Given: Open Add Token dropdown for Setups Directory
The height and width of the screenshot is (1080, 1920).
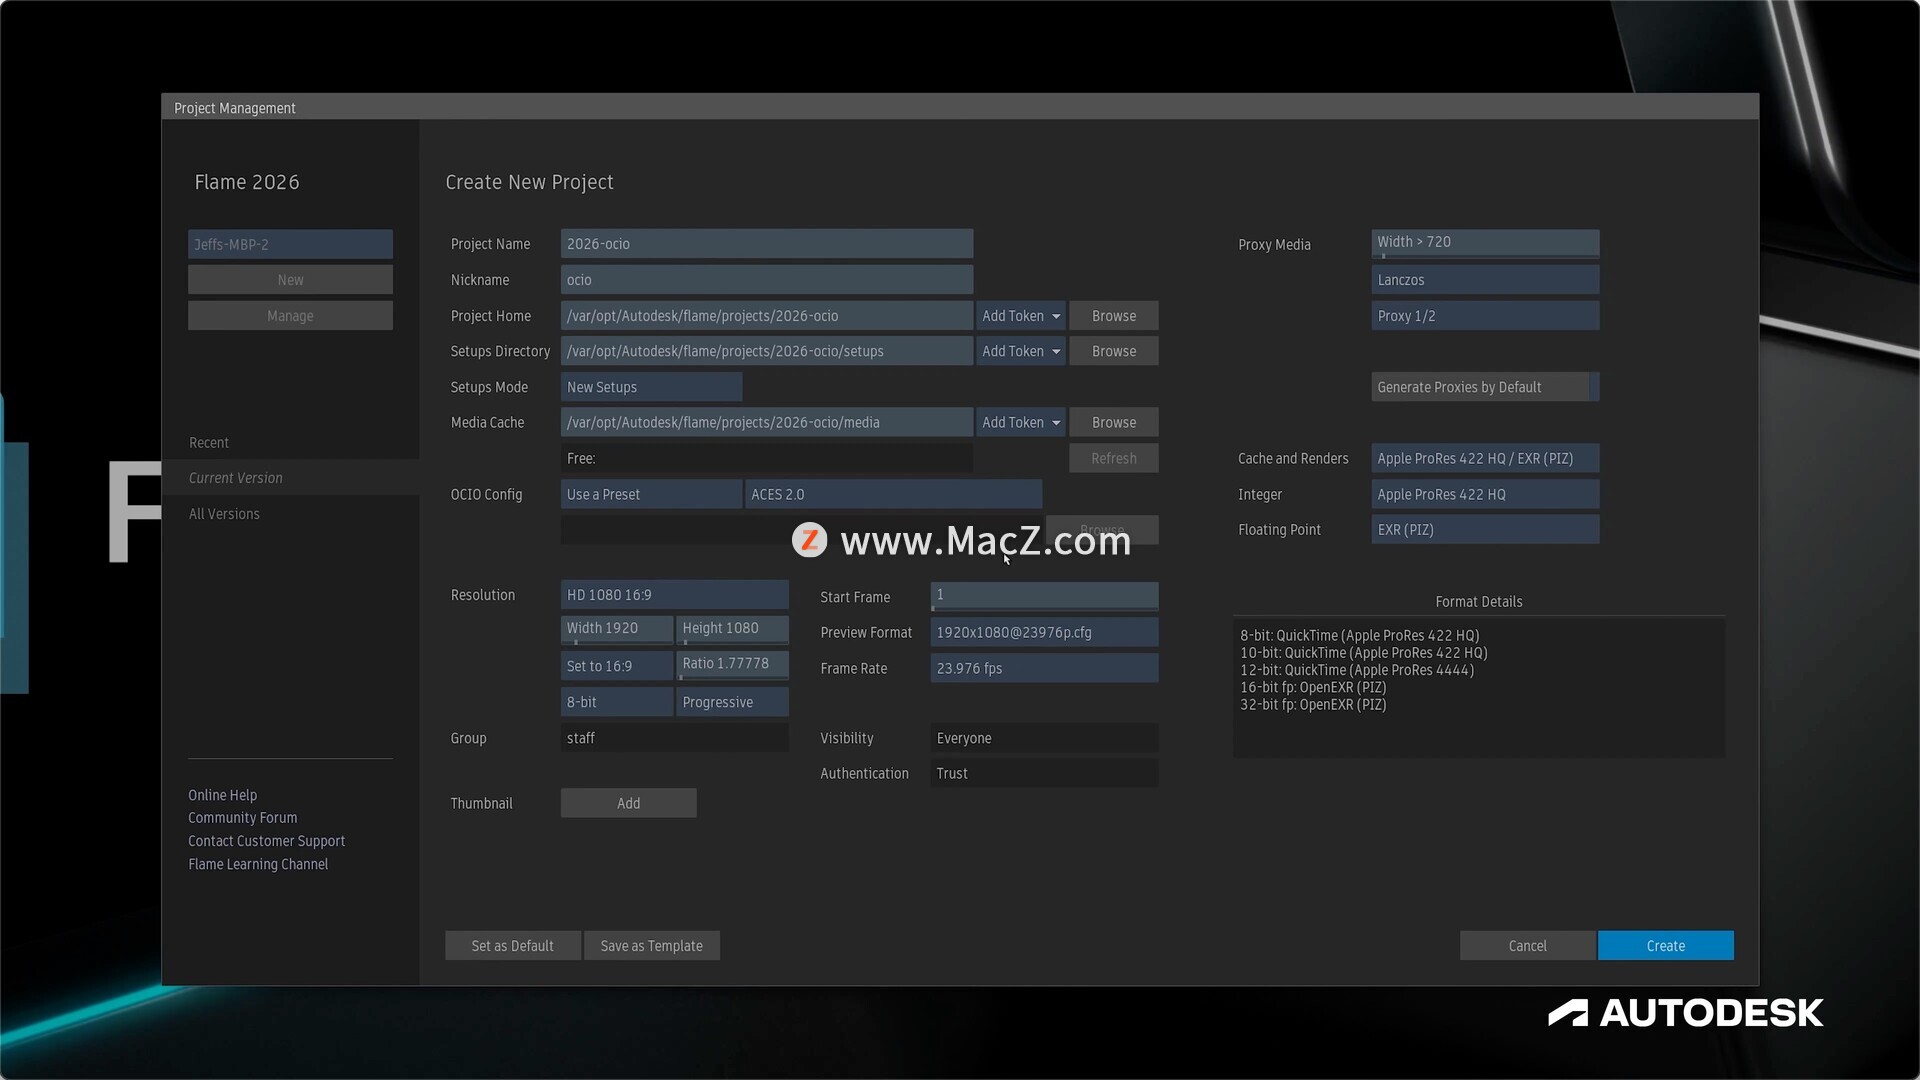Looking at the screenshot, I should (1020, 351).
